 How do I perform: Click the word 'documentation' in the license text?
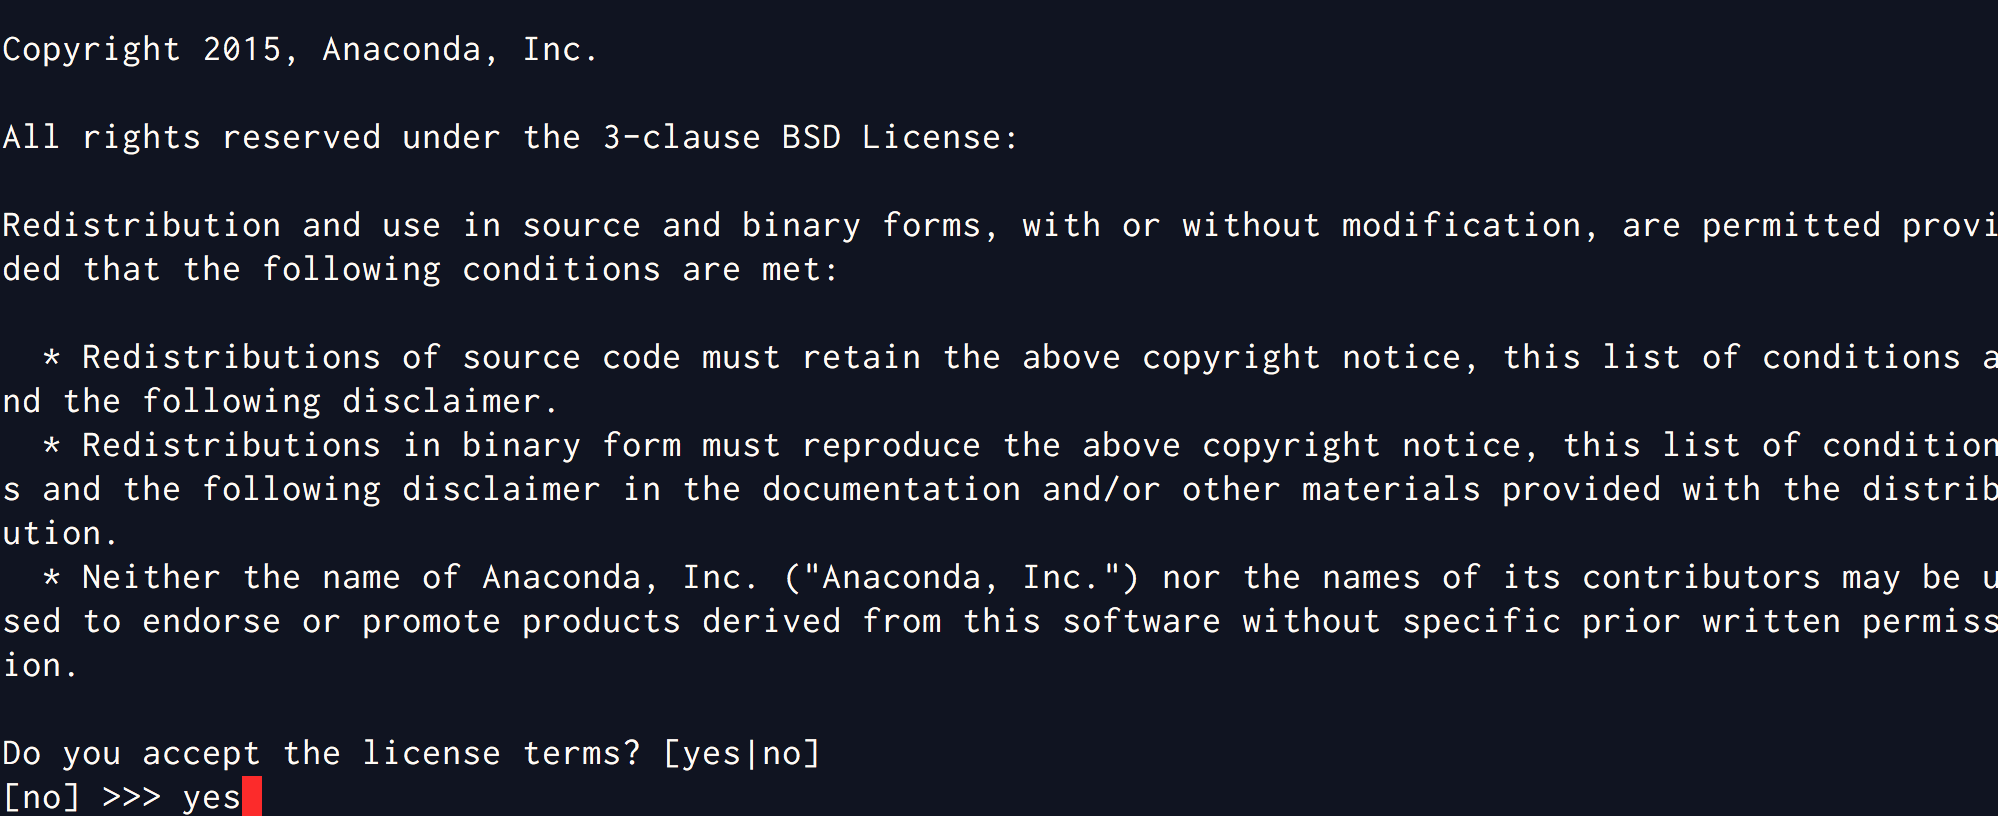(891, 489)
